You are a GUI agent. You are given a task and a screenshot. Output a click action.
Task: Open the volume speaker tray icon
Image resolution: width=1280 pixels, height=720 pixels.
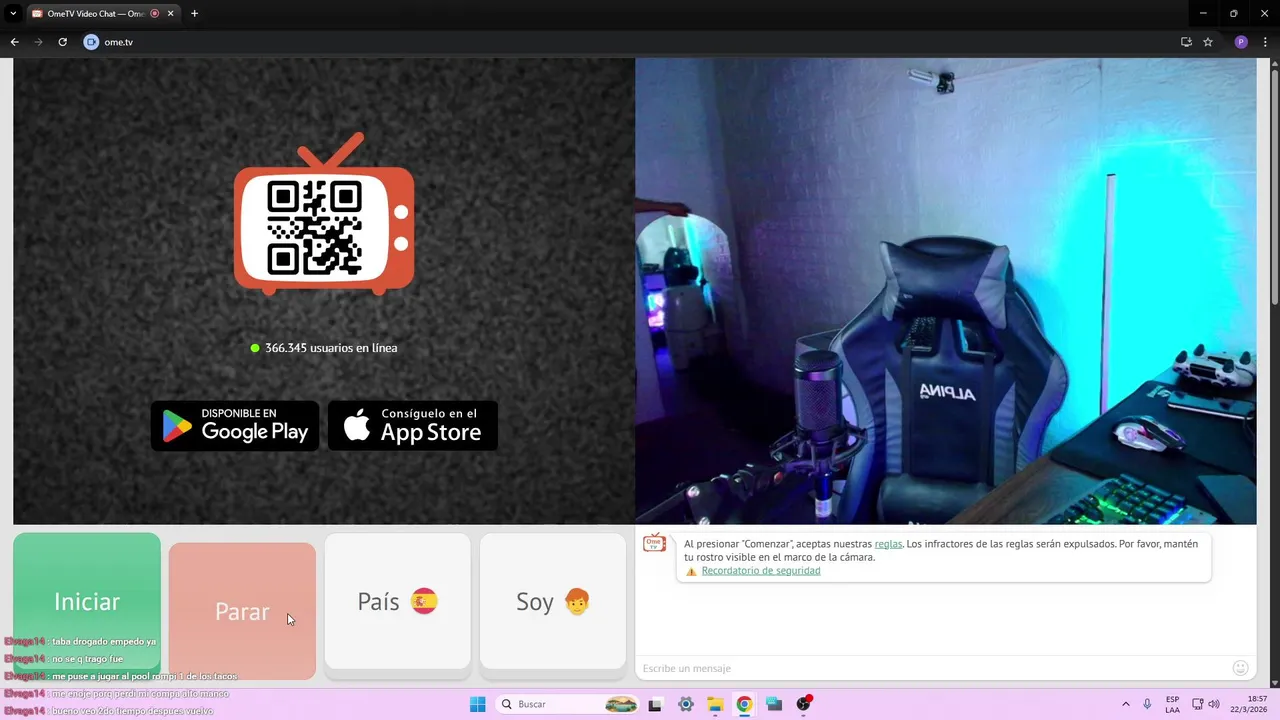click(x=1214, y=704)
